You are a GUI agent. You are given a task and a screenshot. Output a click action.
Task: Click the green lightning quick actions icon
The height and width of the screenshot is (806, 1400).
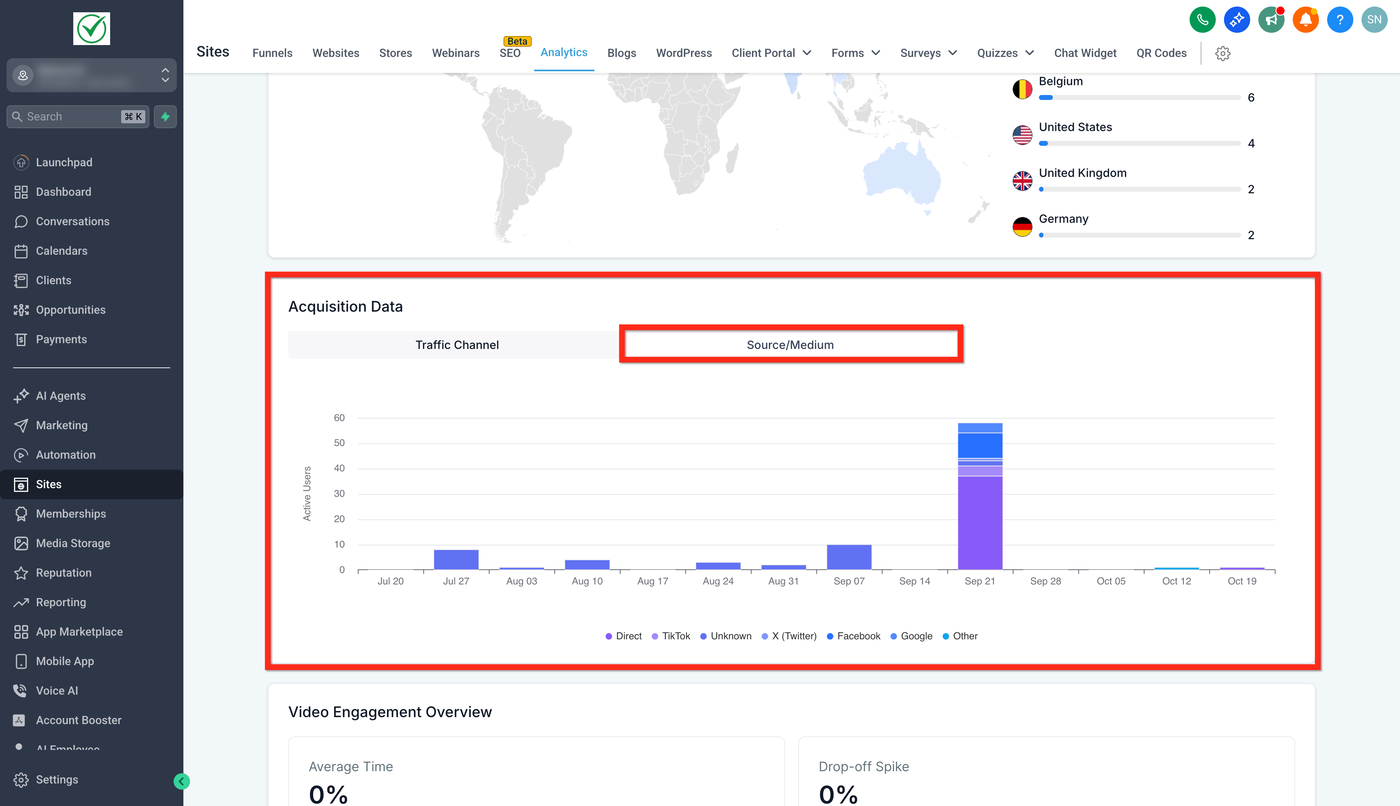165,117
